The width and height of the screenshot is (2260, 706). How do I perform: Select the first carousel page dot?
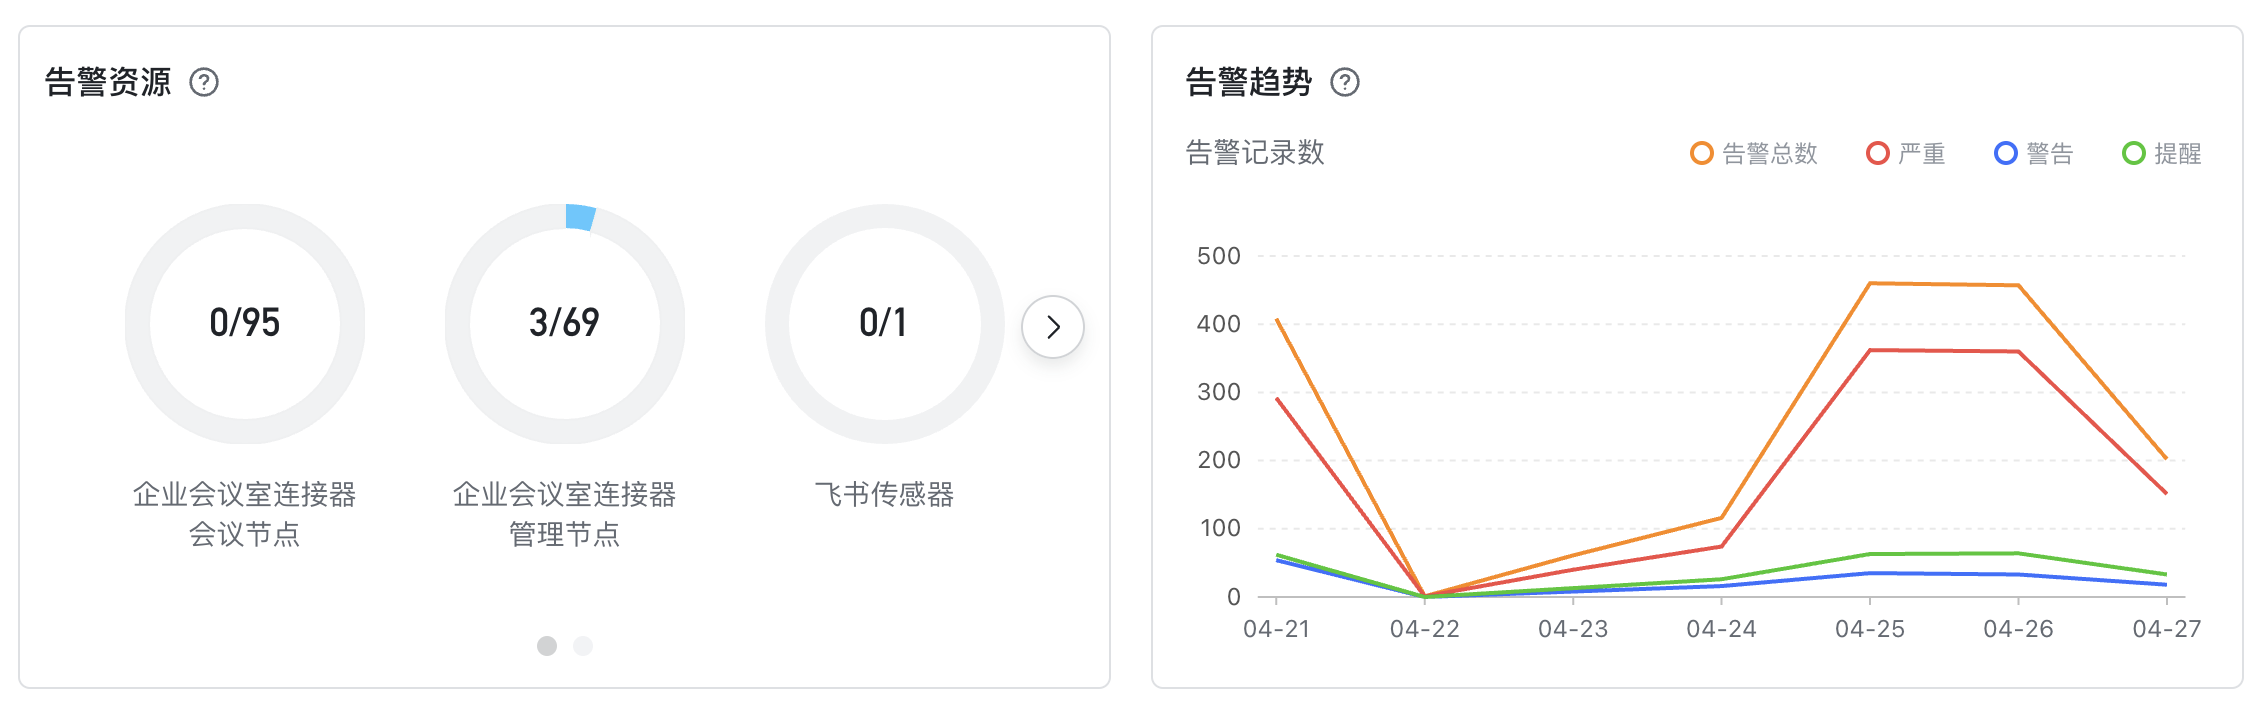click(547, 646)
